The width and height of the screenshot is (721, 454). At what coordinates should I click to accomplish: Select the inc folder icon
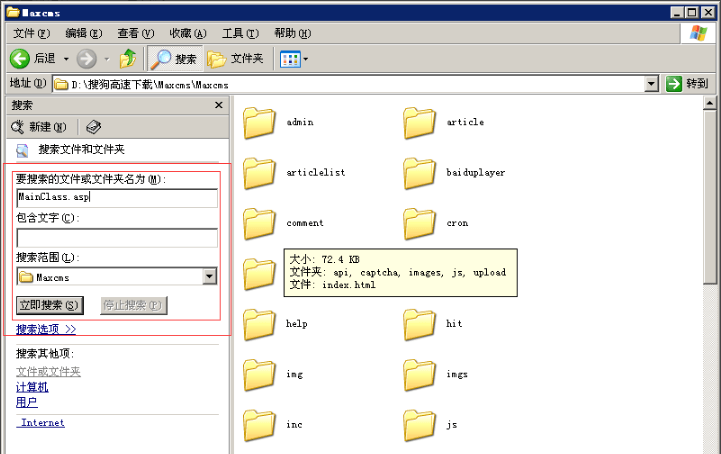coord(259,425)
